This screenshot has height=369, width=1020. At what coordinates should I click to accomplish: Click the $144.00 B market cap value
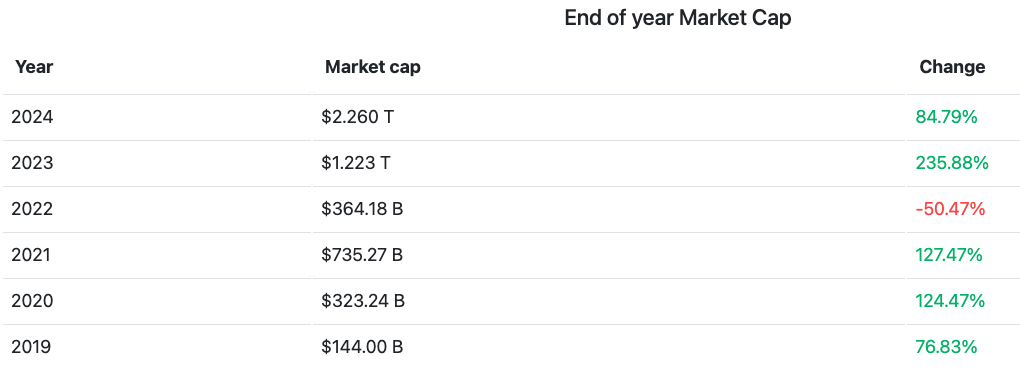pyautogui.click(x=362, y=348)
